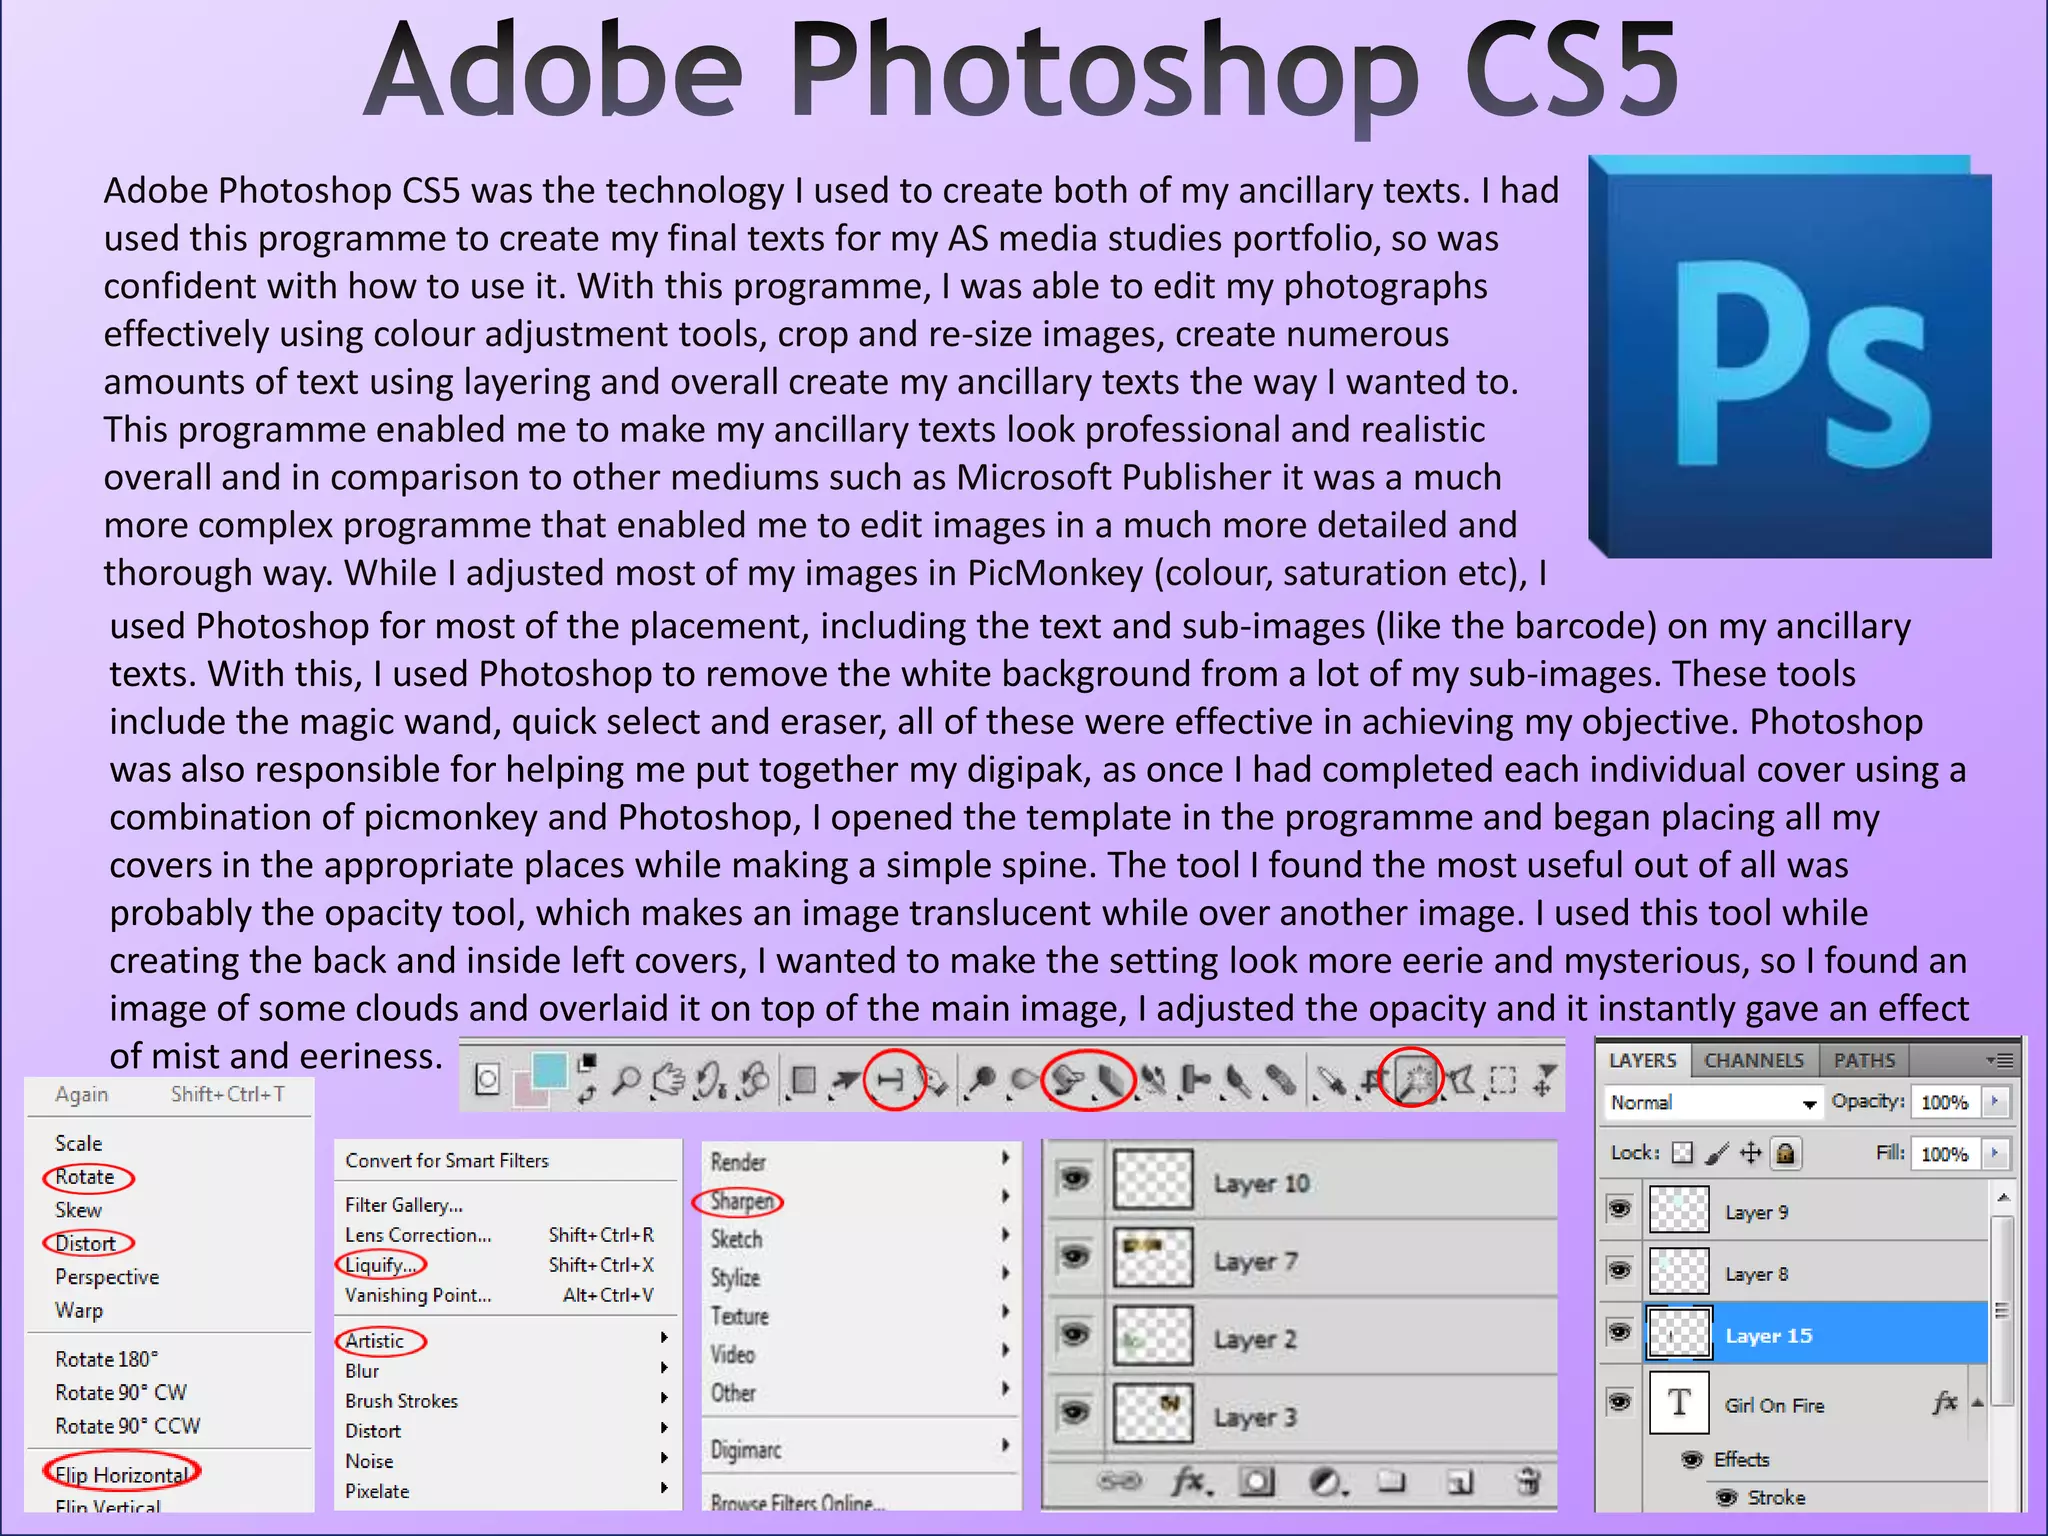Image resolution: width=2048 pixels, height=1536 pixels.
Task: Hide Layer 9 in the Layers panel
Action: (1620, 1209)
